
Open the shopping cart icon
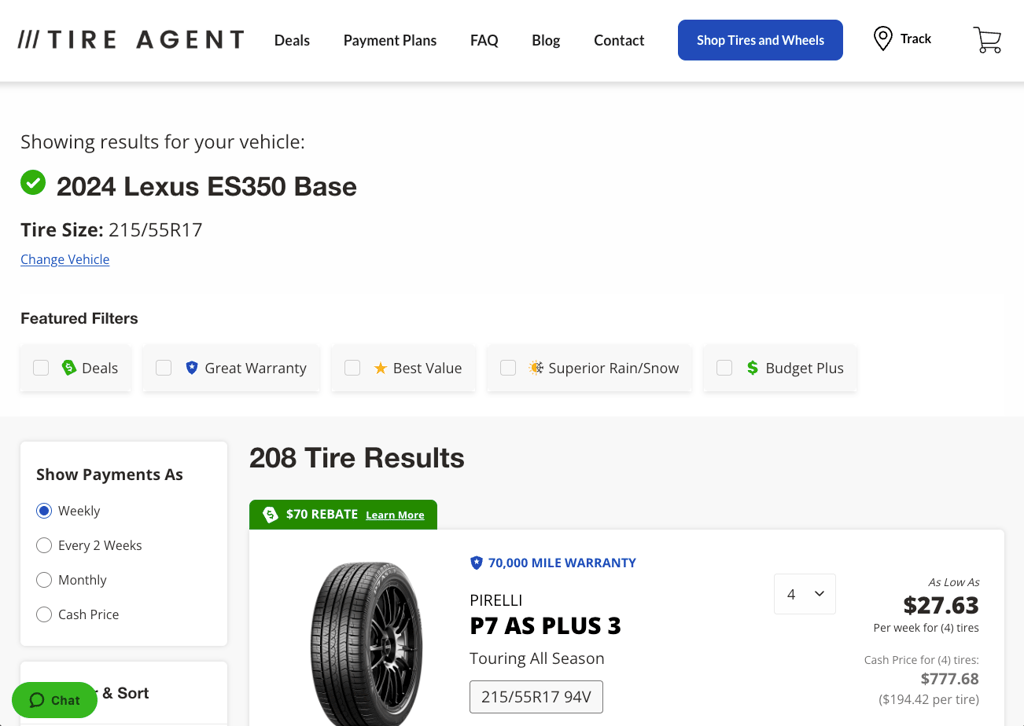coord(987,40)
